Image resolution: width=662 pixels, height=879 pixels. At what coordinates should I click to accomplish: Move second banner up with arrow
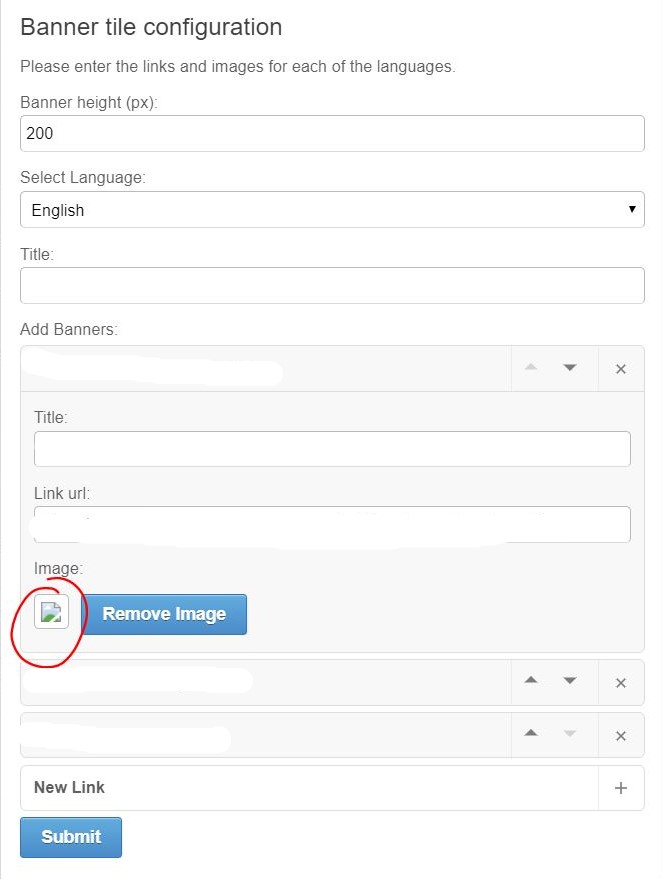531,681
